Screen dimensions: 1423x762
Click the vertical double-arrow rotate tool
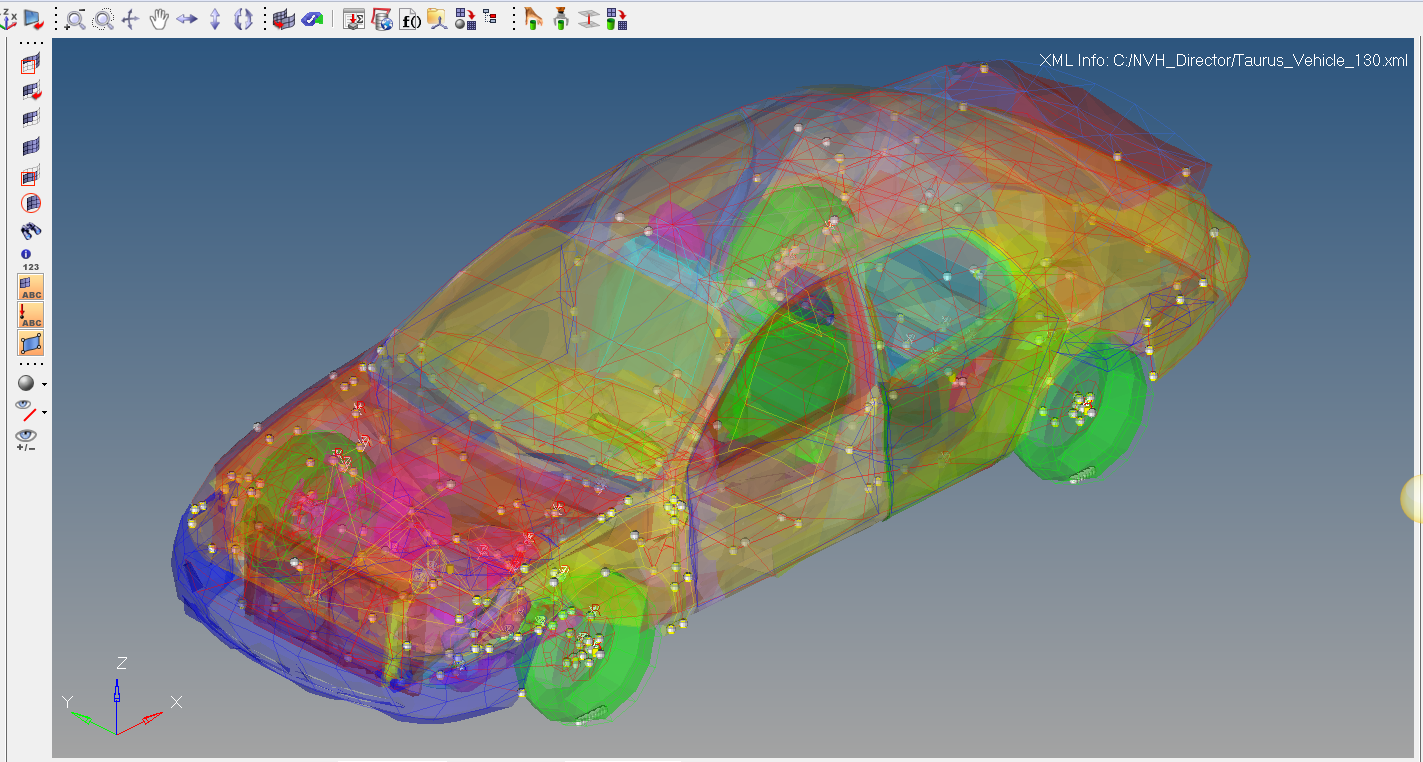pos(215,19)
